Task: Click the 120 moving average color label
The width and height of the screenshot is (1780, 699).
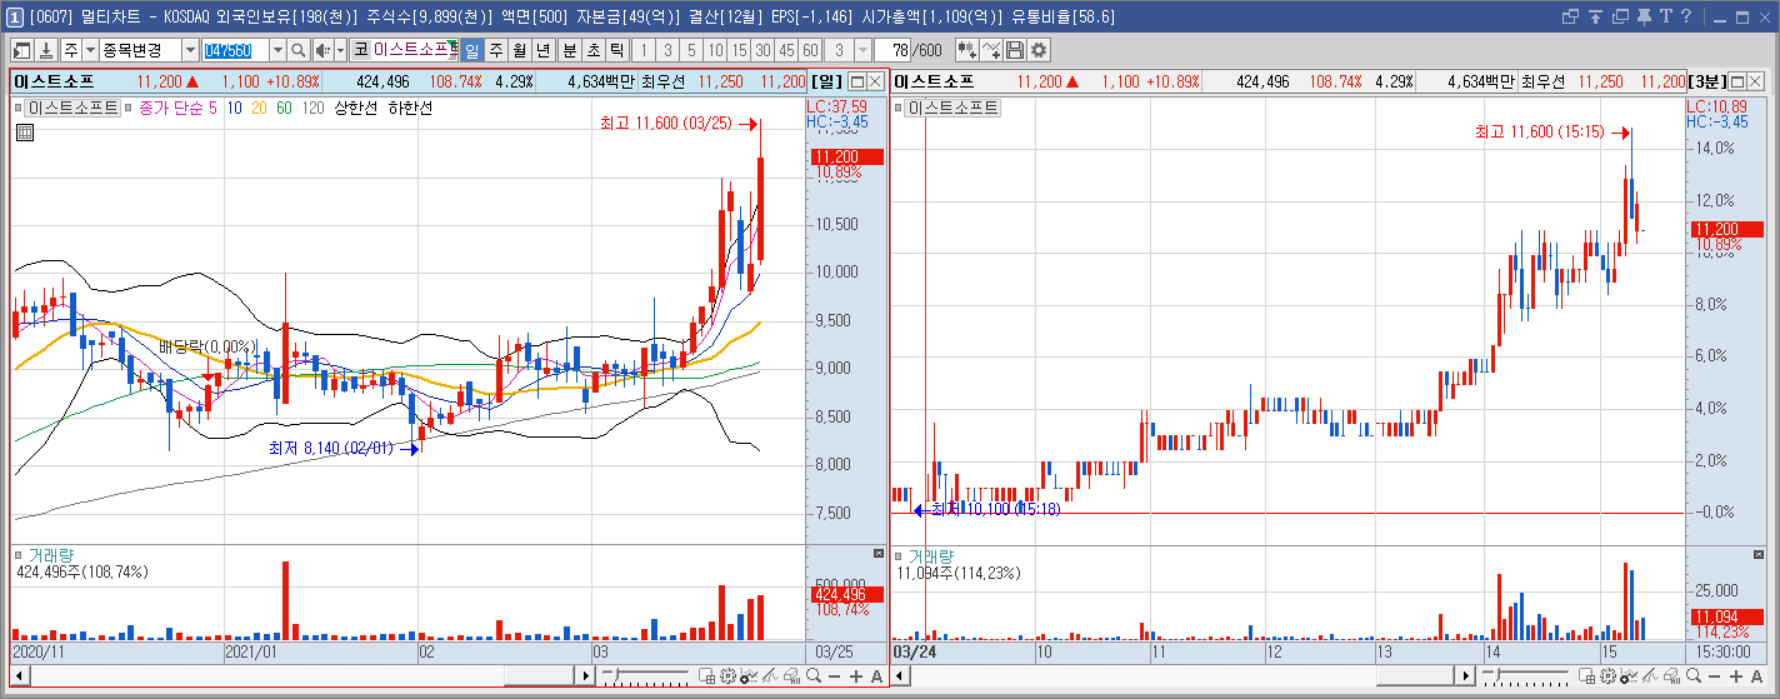Action: (313, 108)
